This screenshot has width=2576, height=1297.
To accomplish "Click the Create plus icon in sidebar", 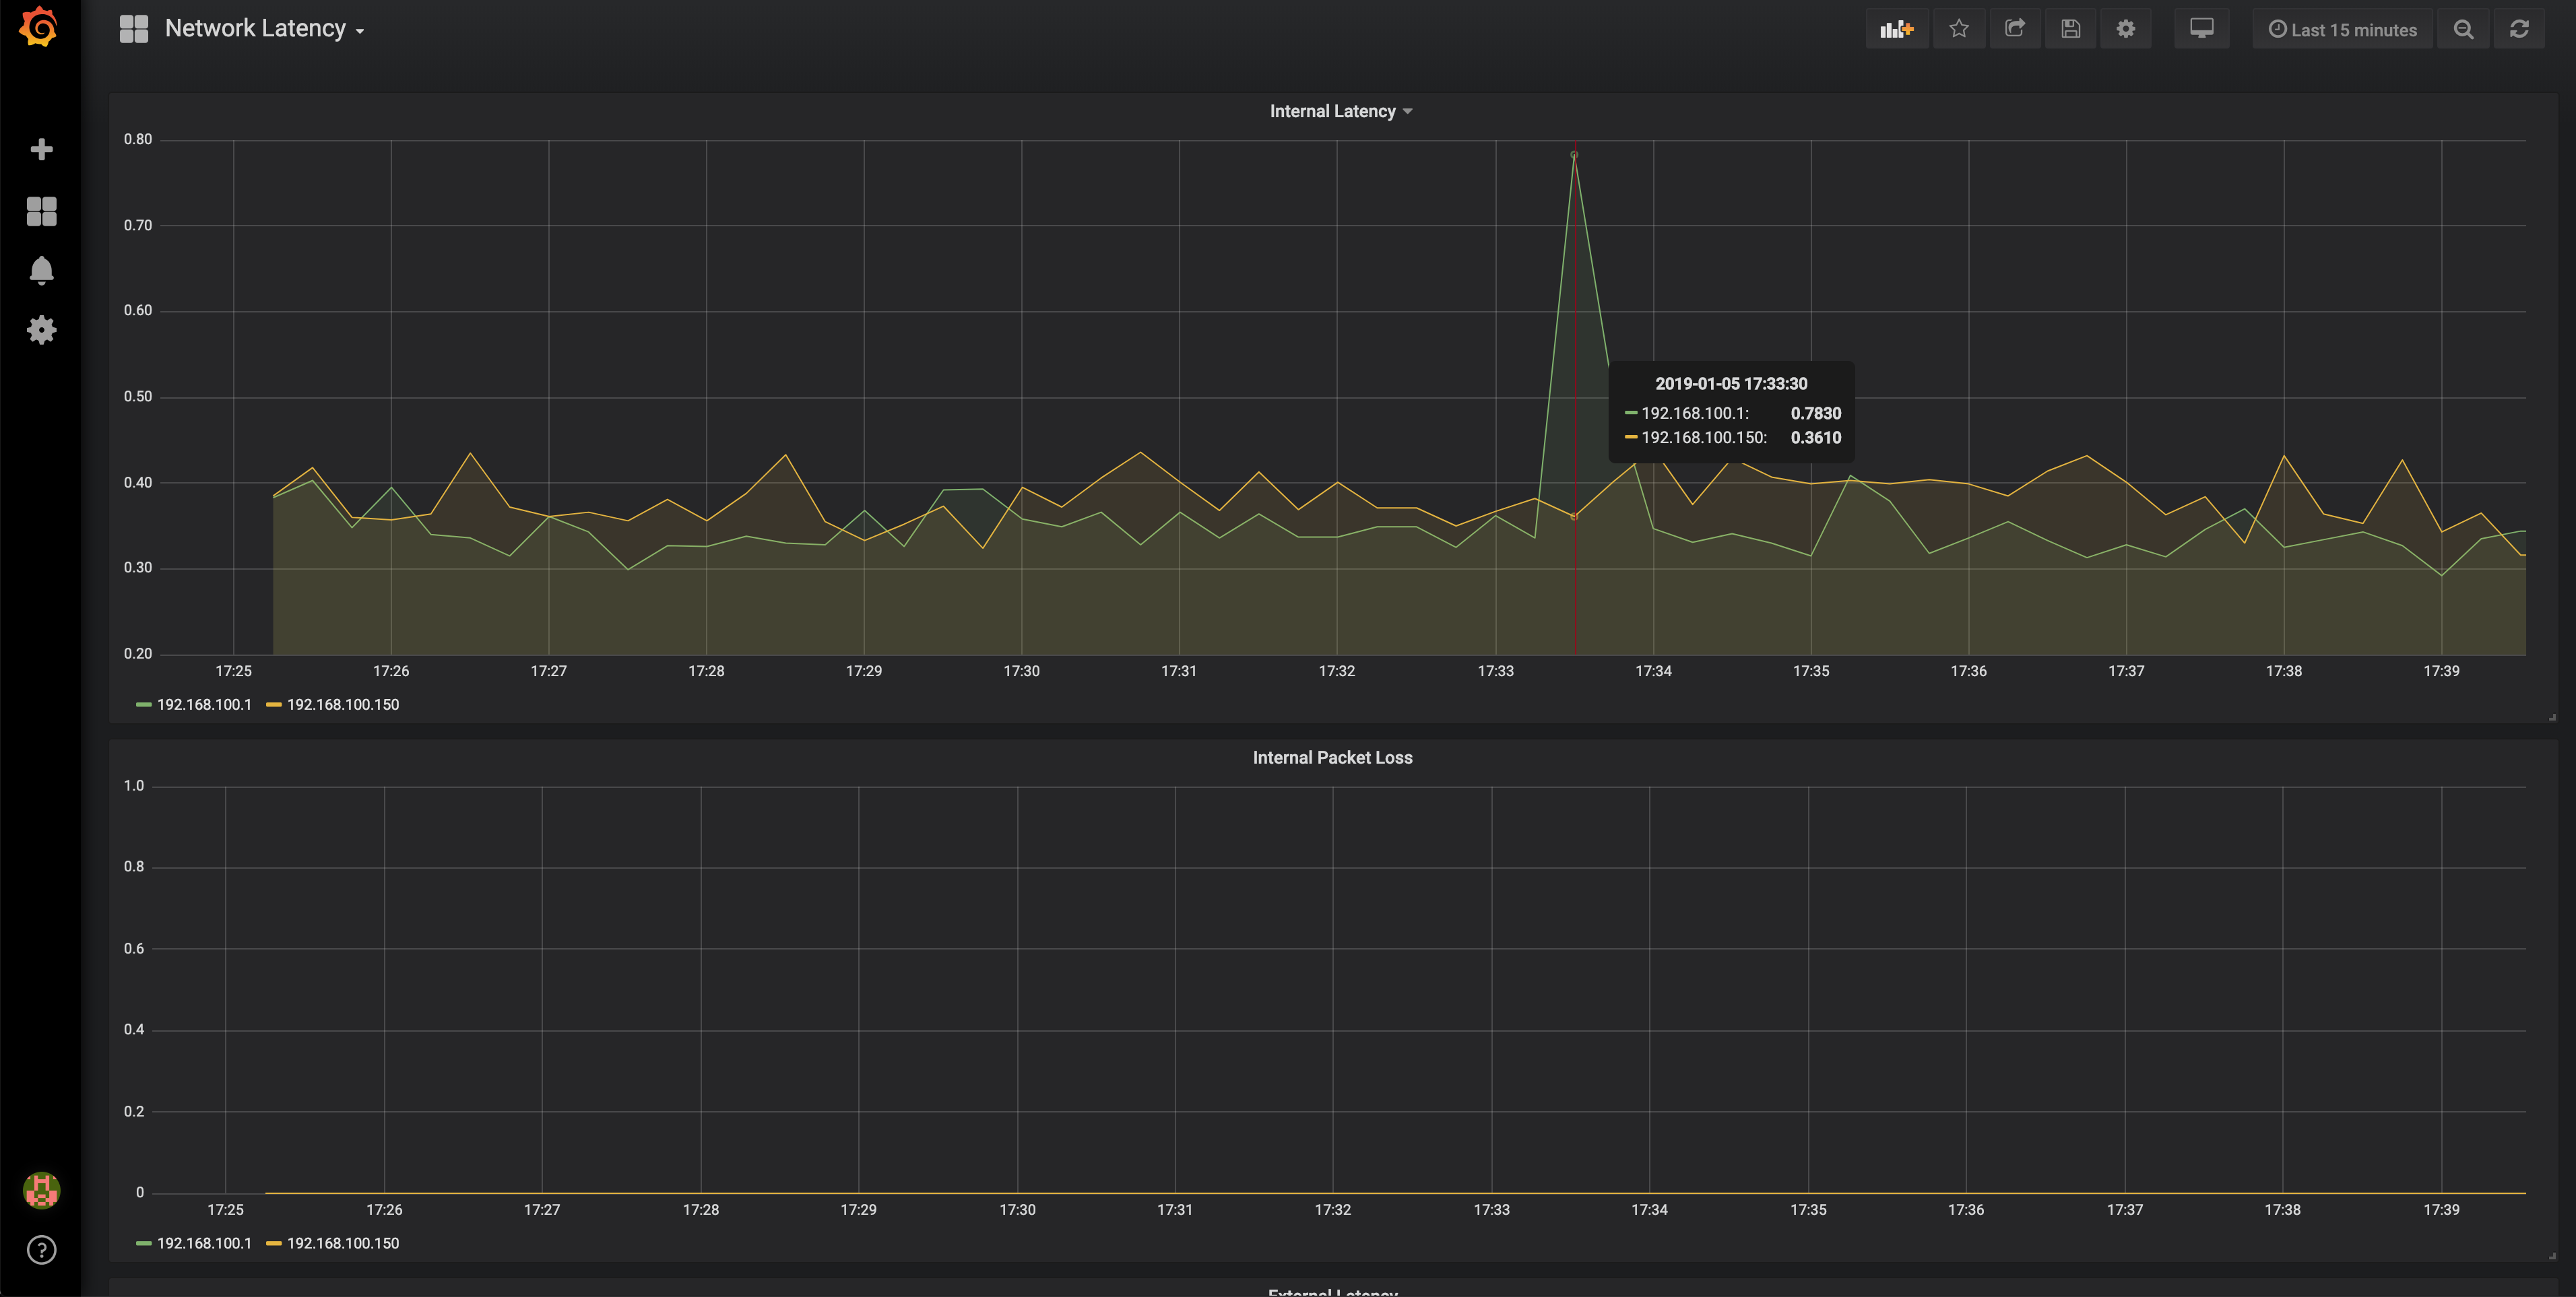I will [x=41, y=149].
